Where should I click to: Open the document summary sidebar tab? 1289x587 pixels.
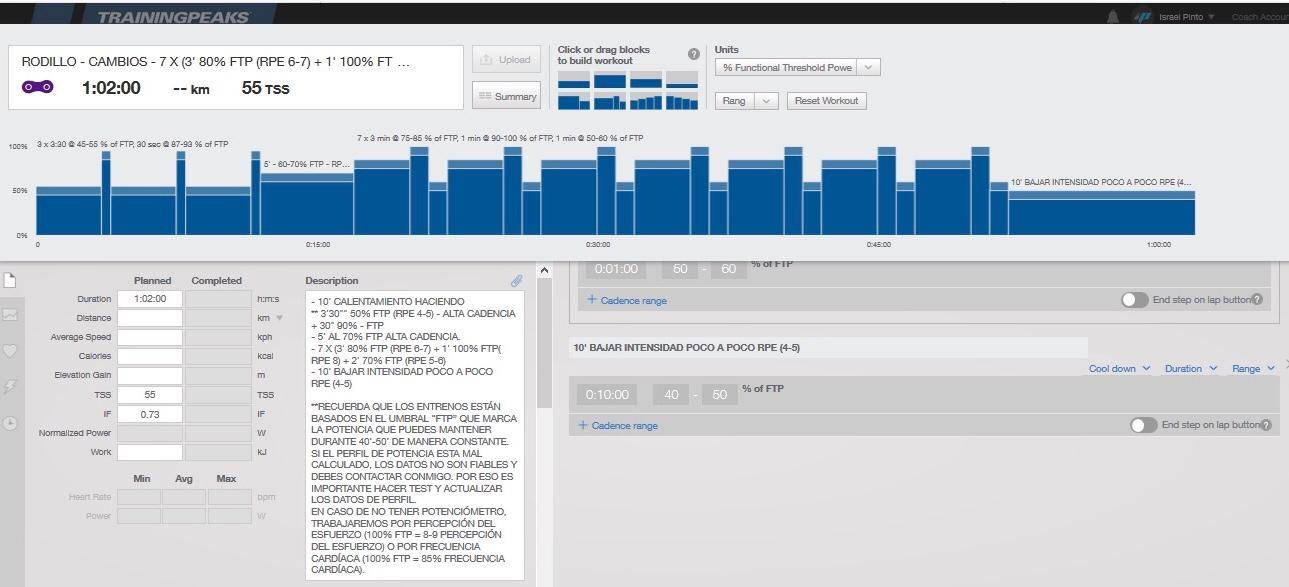pos(10,281)
